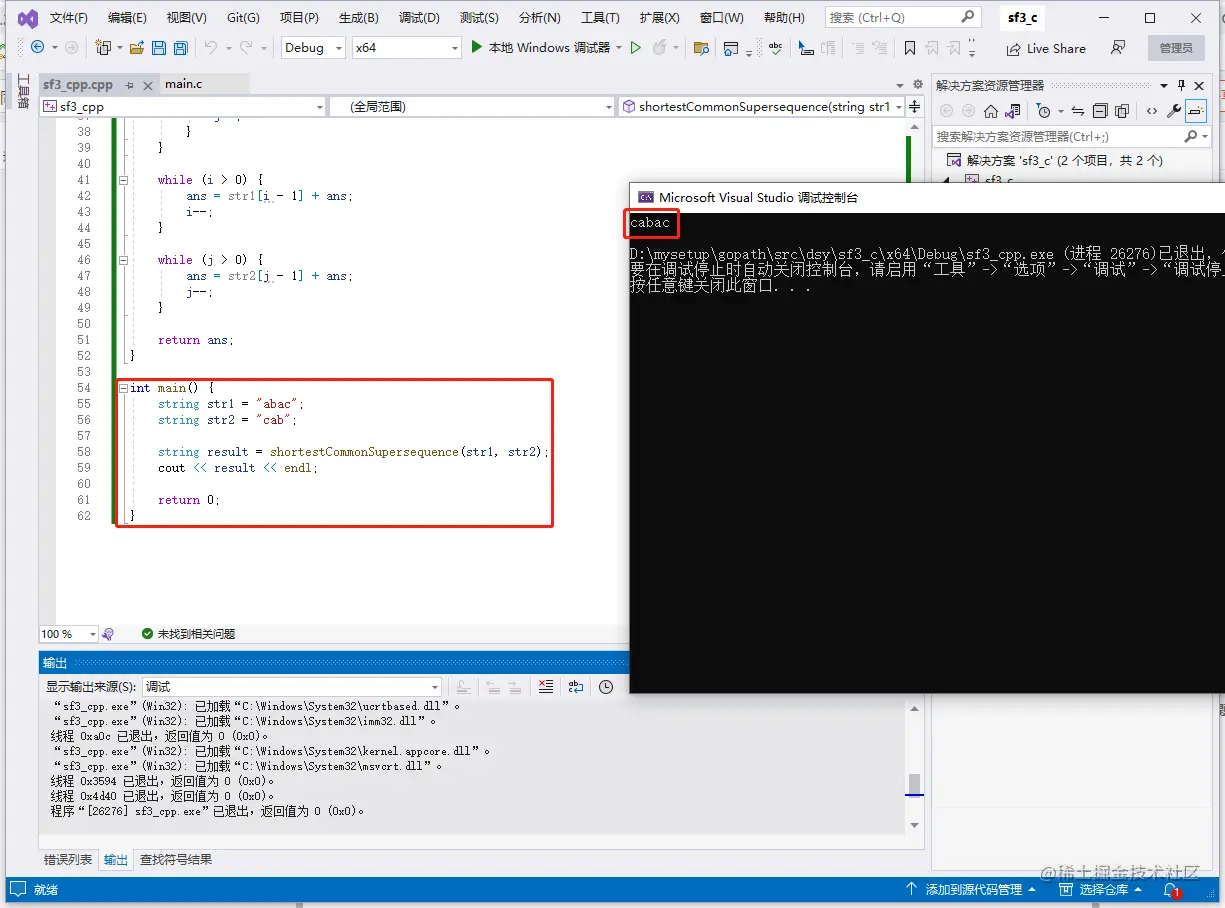This screenshot has width=1225, height=908.
Task: Click the new project icon in toolbar
Action: [103, 48]
